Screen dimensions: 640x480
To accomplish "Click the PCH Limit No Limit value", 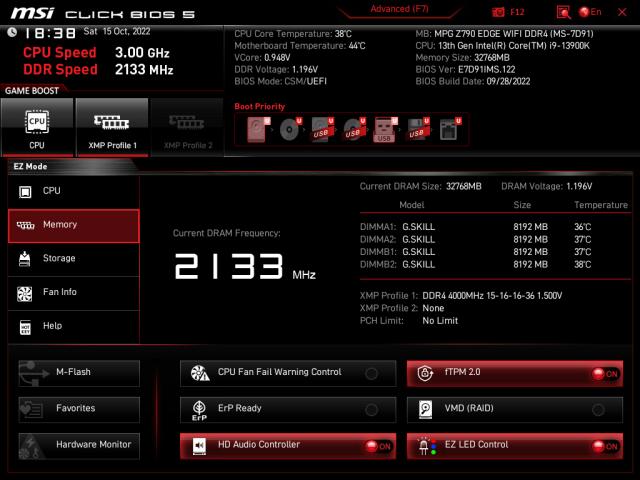I will 440,321.
